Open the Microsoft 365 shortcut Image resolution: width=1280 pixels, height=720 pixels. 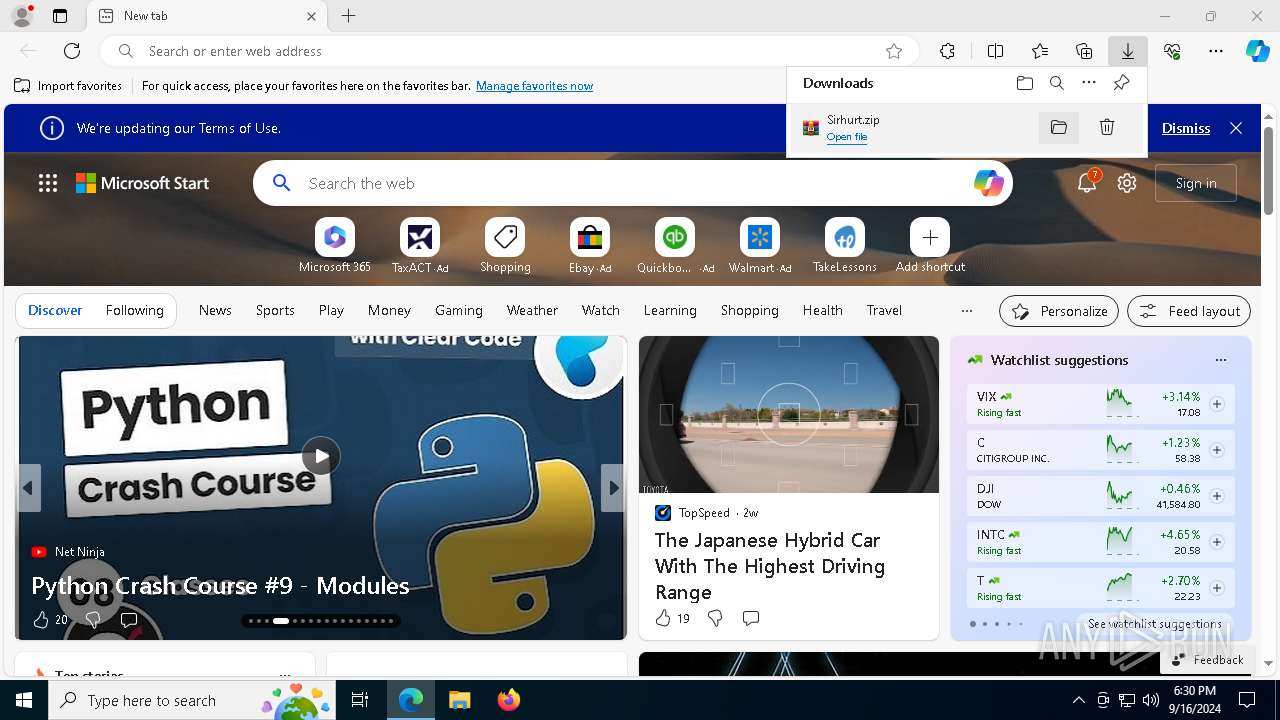(335, 246)
